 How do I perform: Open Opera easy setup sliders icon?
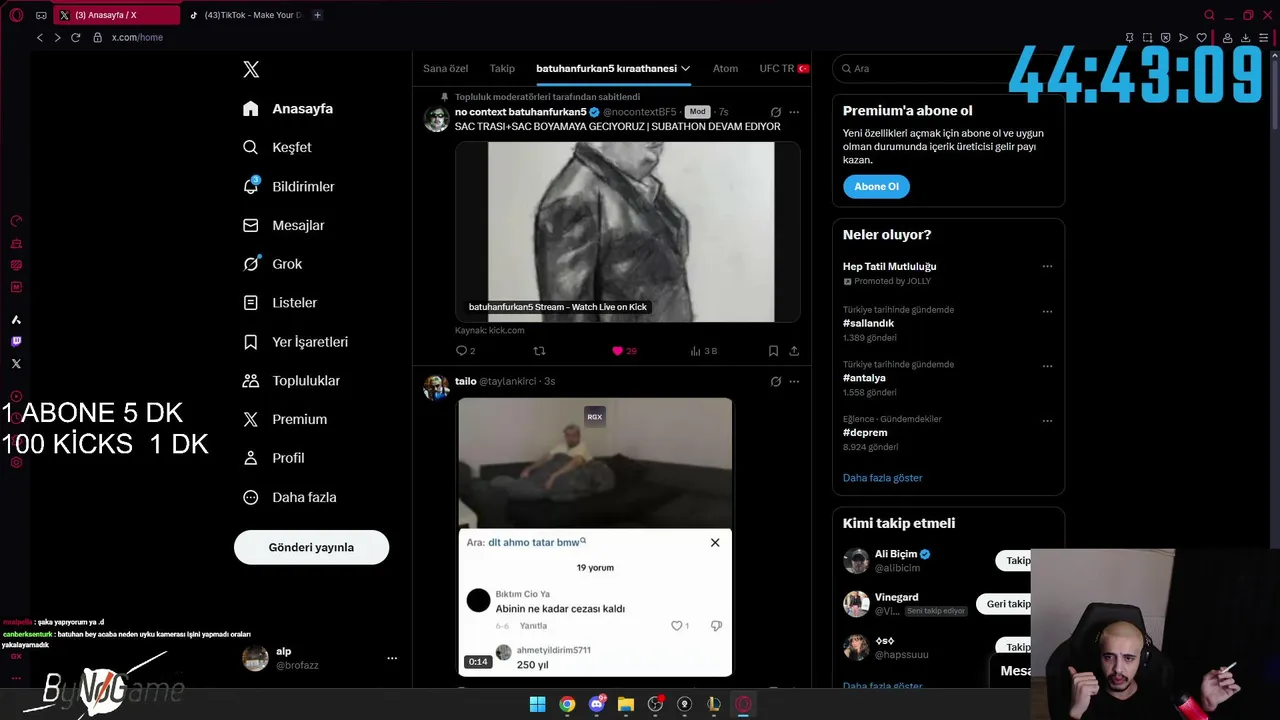[1264, 38]
